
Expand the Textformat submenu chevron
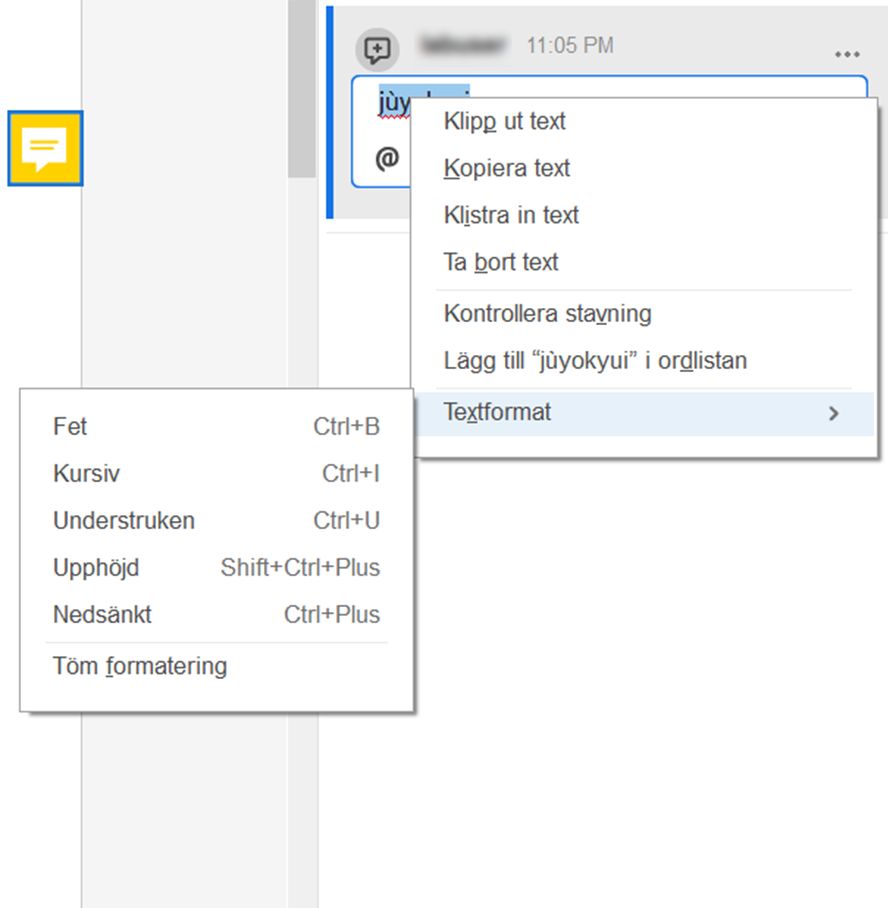point(833,412)
